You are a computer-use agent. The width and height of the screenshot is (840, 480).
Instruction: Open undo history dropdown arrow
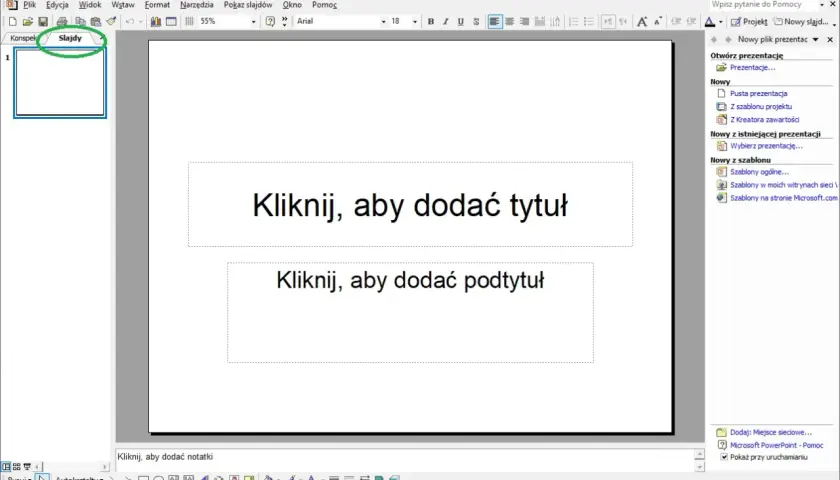point(141,22)
